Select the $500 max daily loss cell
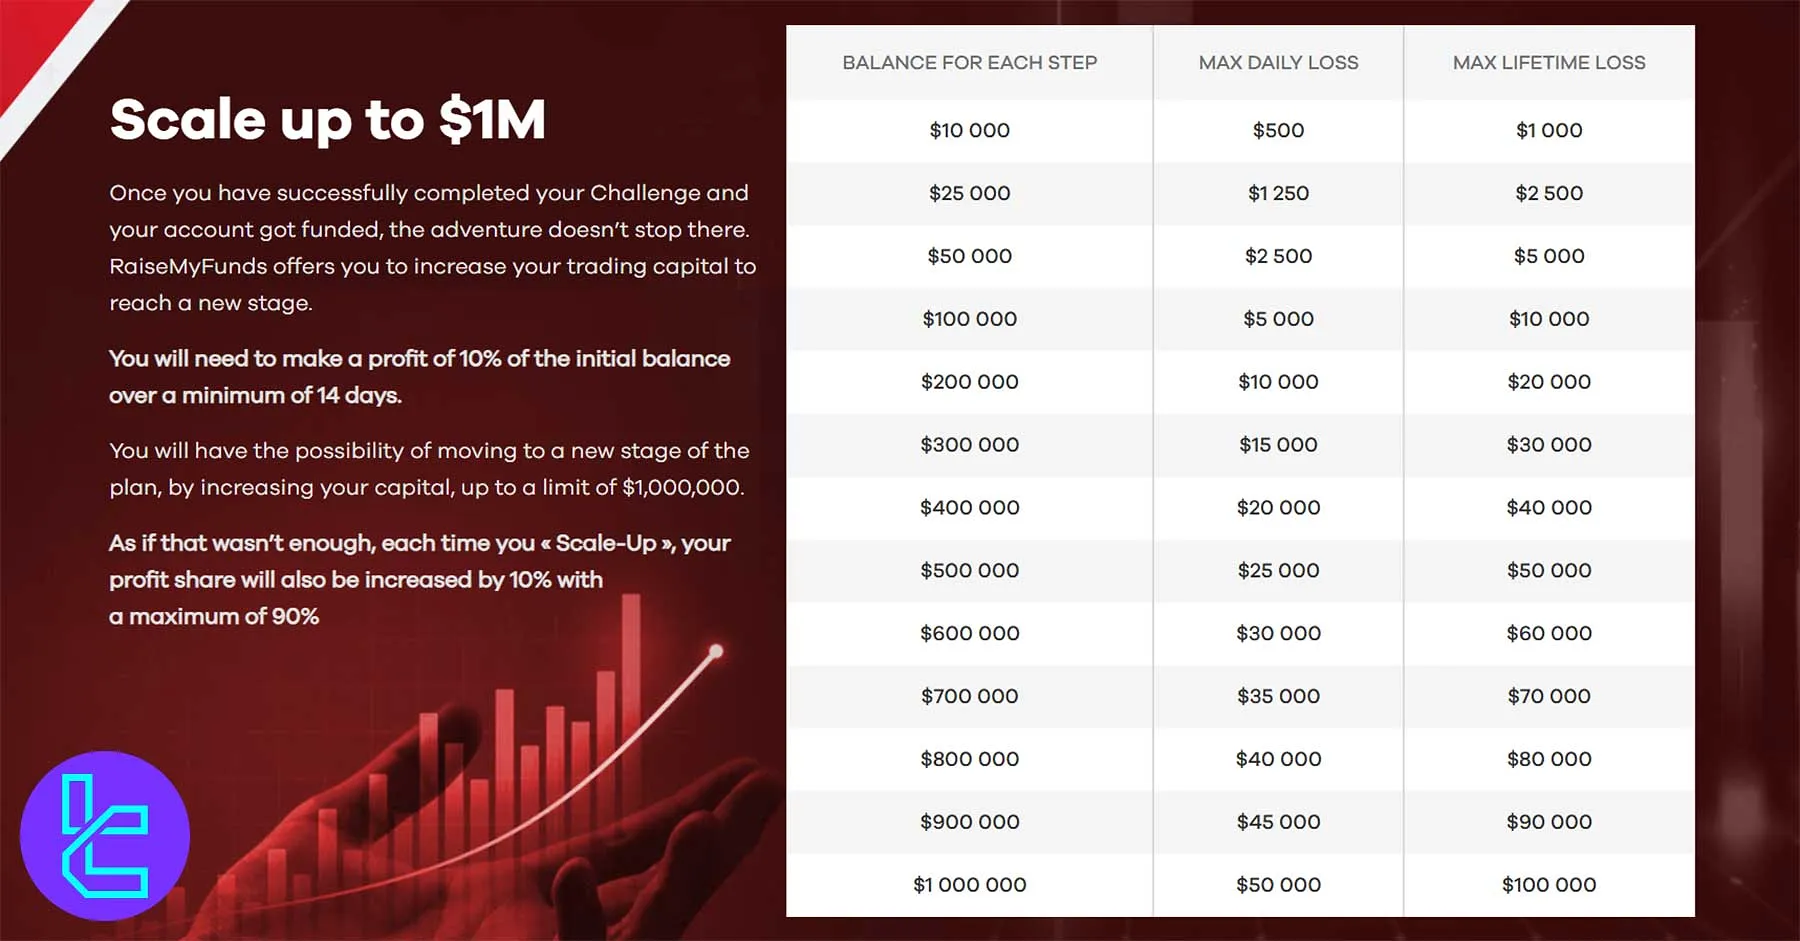The height and width of the screenshot is (941, 1800). pyautogui.click(x=1278, y=130)
